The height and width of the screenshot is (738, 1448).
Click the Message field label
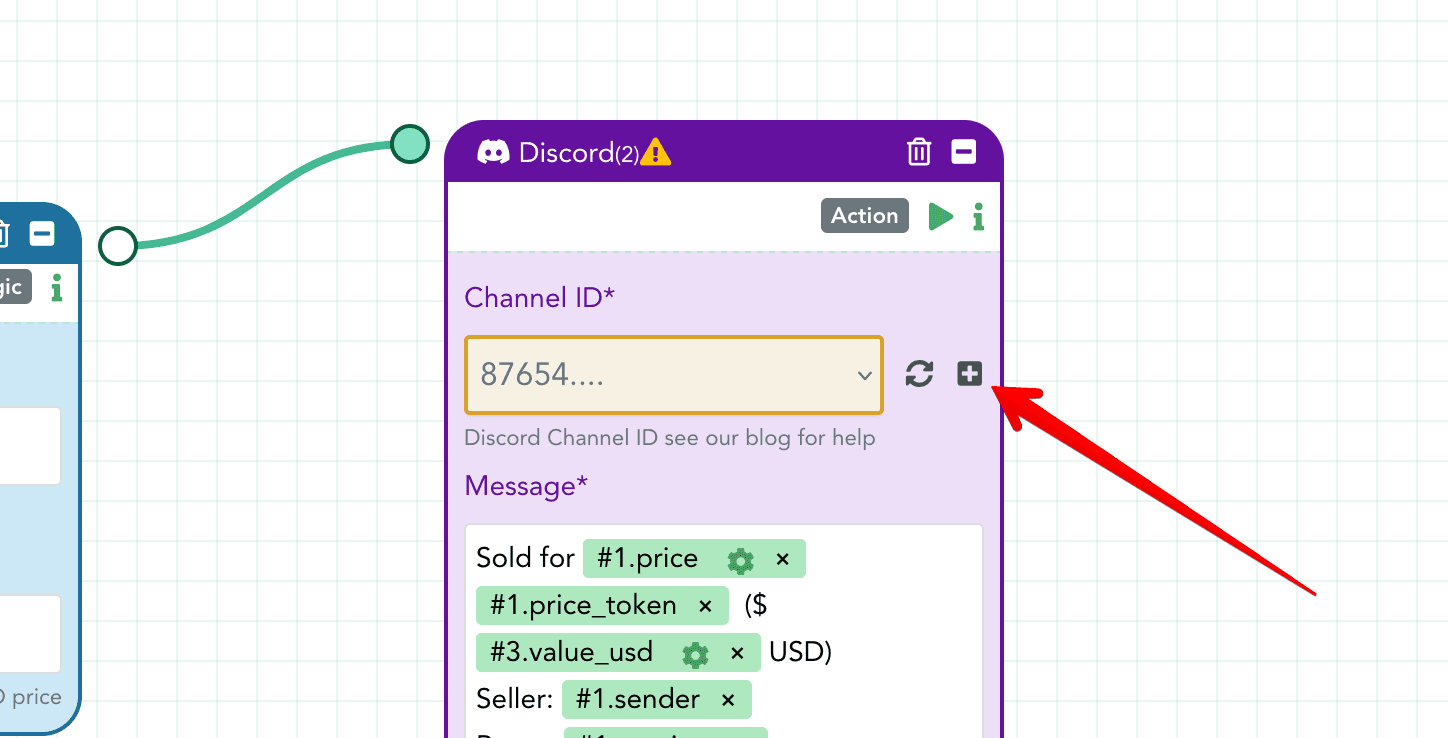[526, 486]
